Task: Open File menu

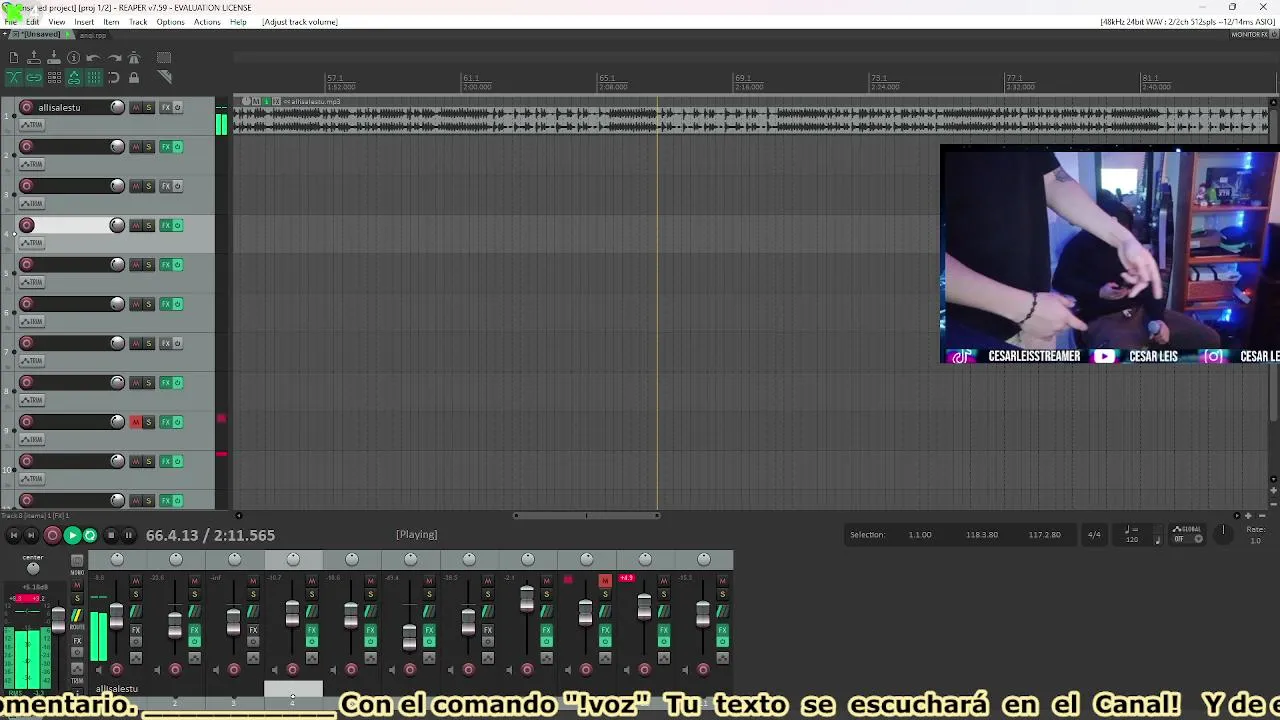Action: (x=11, y=22)
